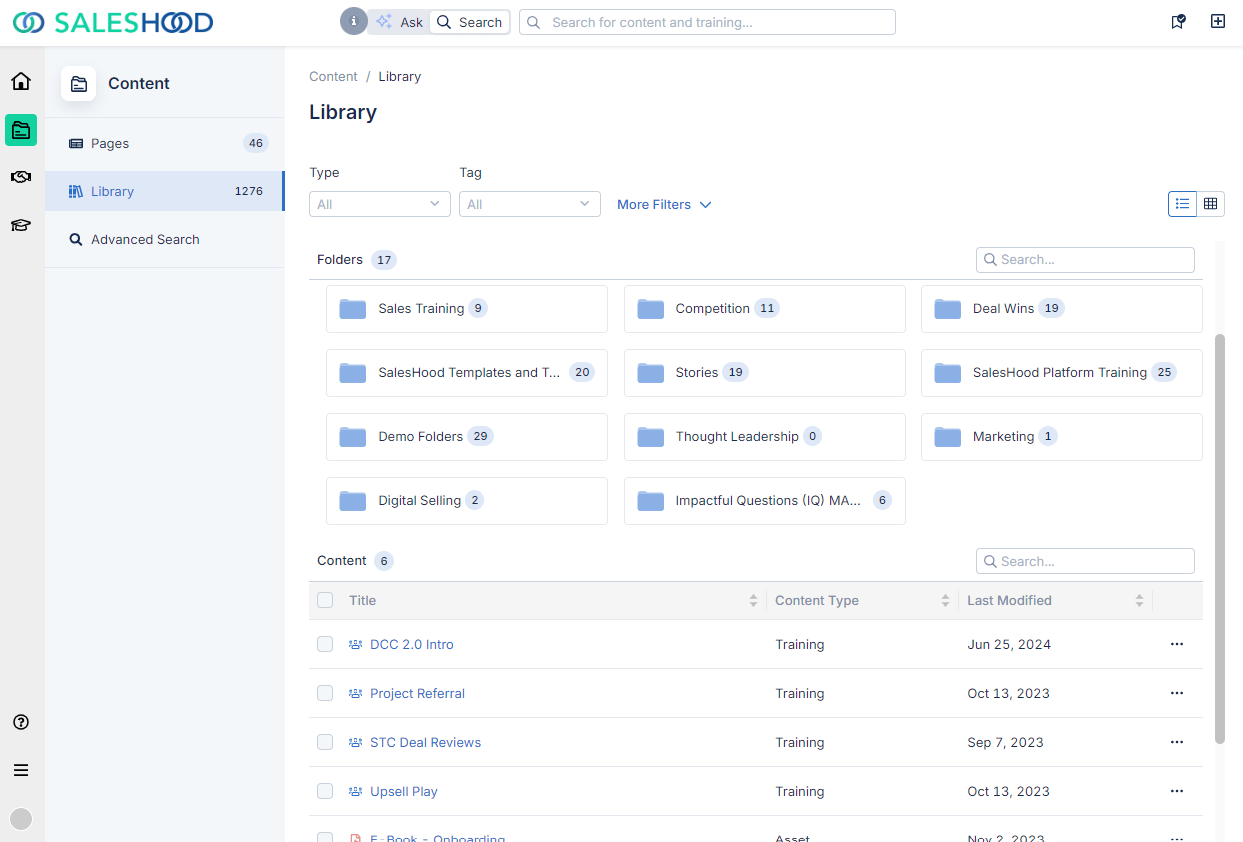Toggle Ask mode in the search switcher
The height and width of the screenshot is (842, 1243).
399,22
